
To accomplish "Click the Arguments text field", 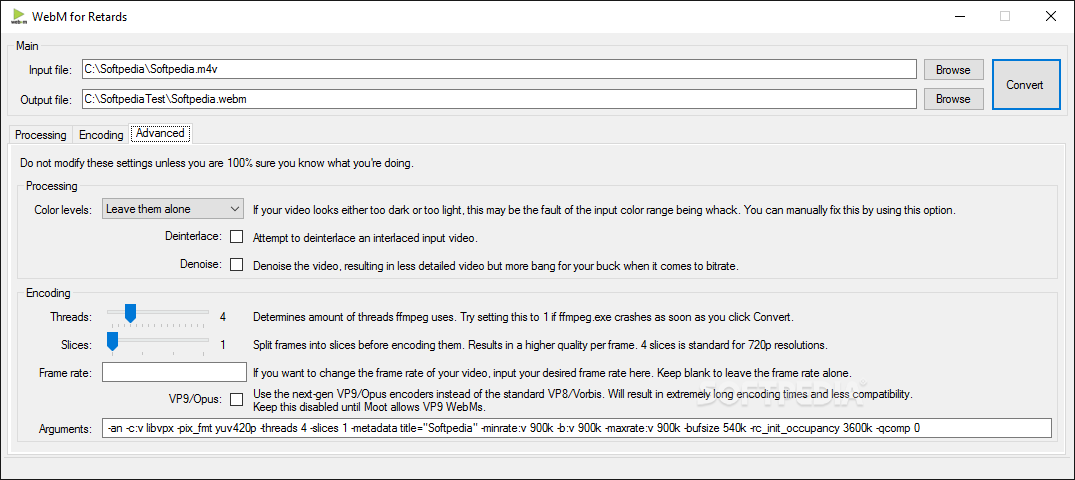I will 576,429.
